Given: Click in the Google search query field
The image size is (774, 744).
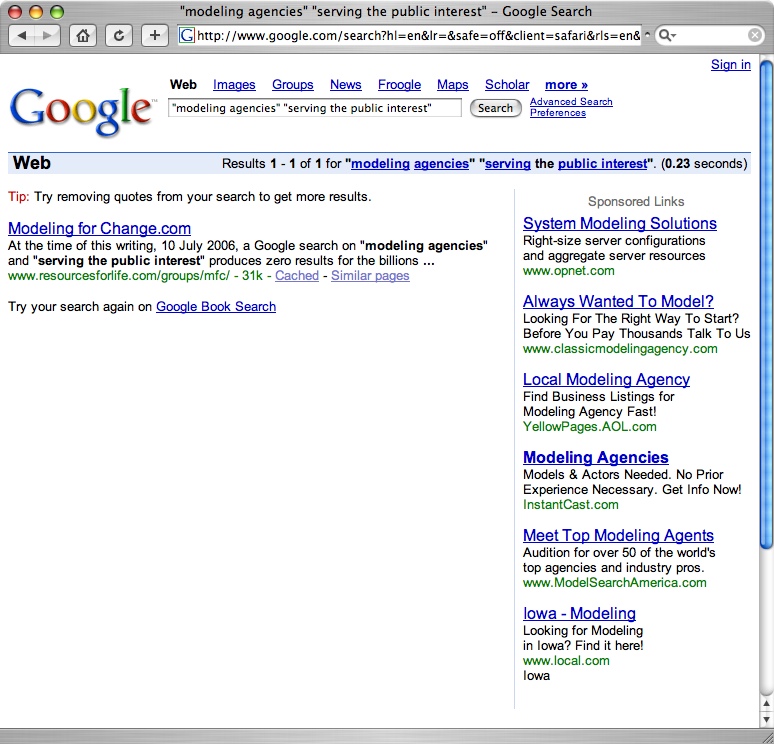Looking at the screenshot, I should 314,108.
